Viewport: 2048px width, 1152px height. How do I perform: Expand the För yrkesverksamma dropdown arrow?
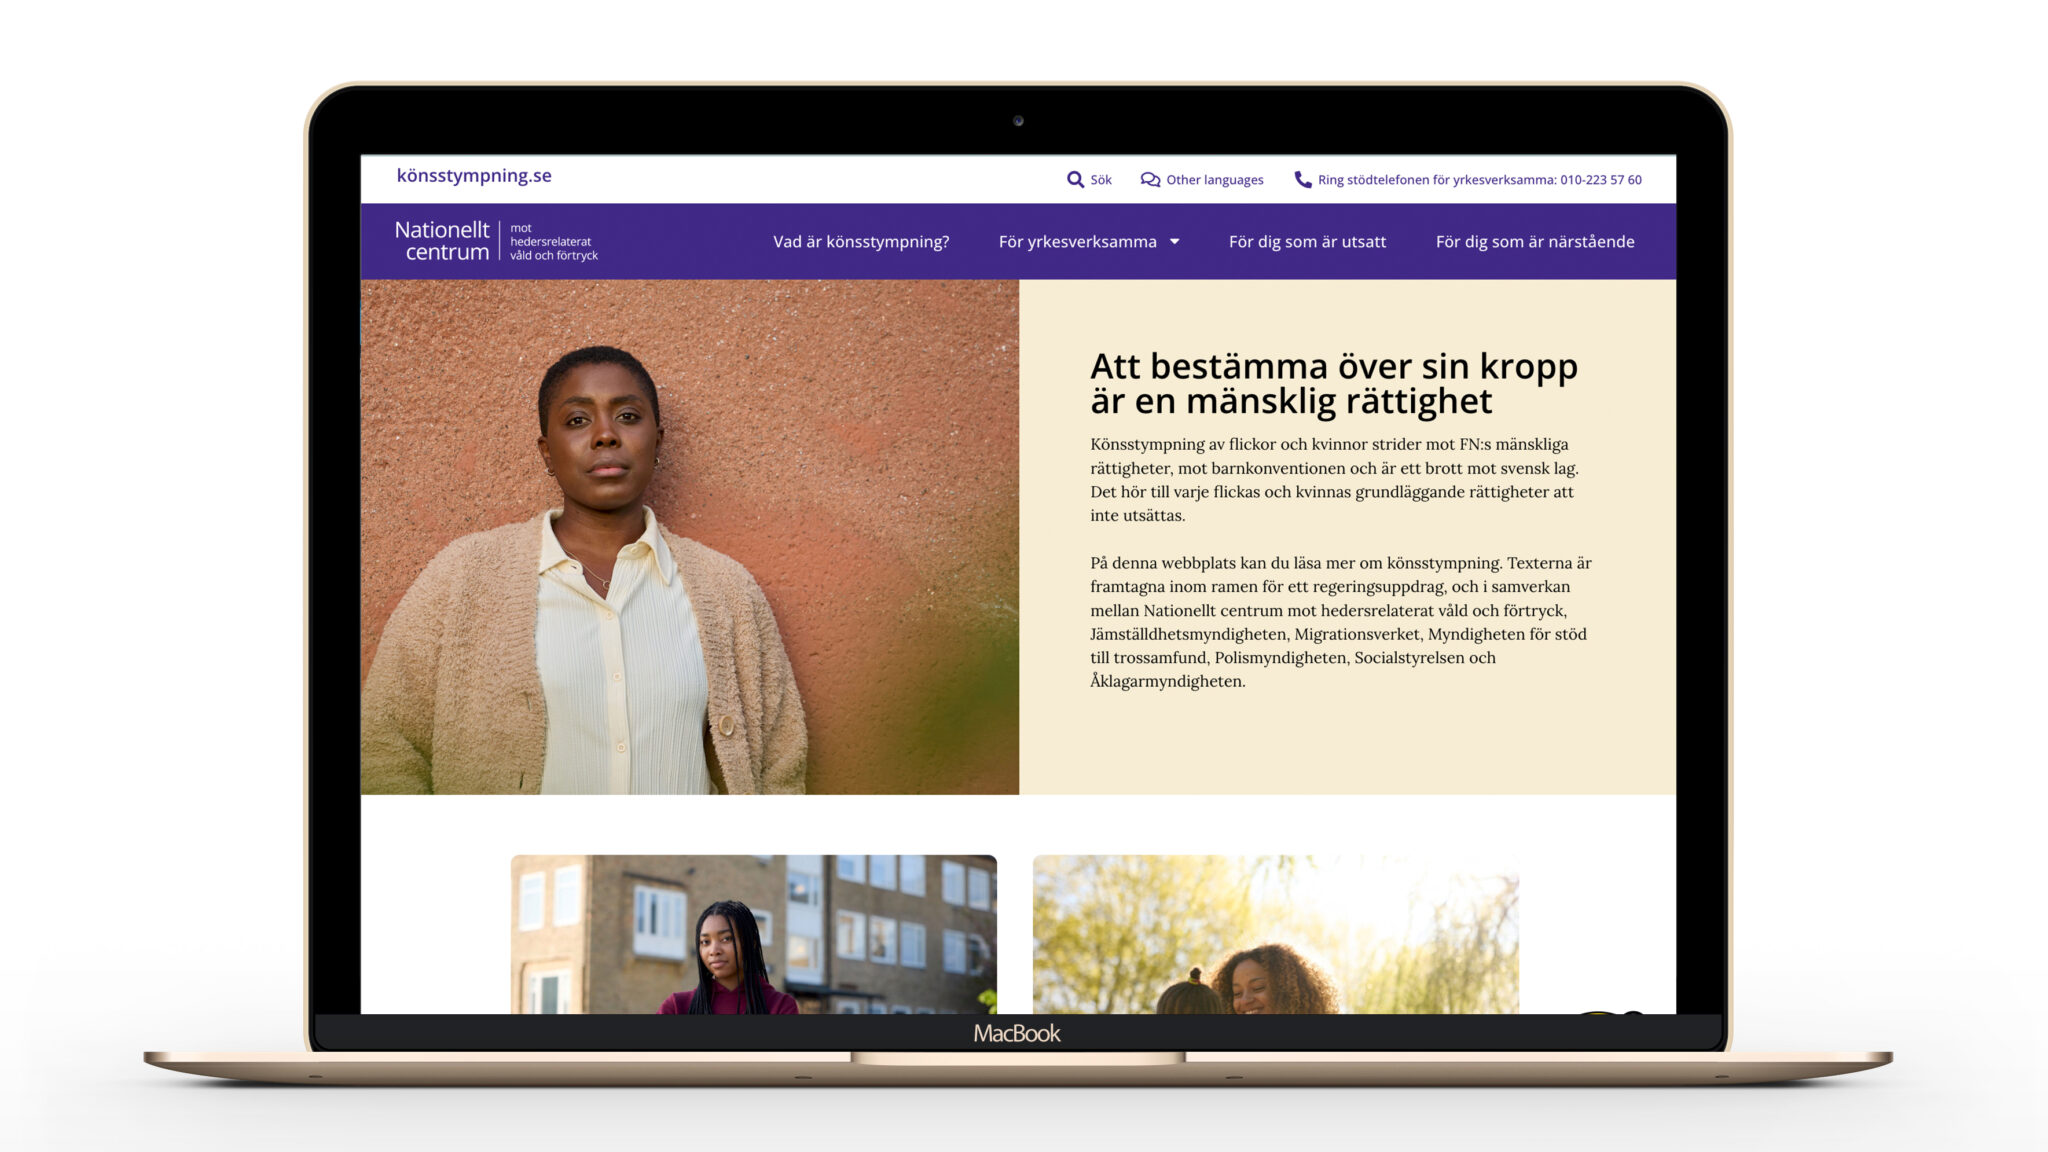click(1175, 242)
